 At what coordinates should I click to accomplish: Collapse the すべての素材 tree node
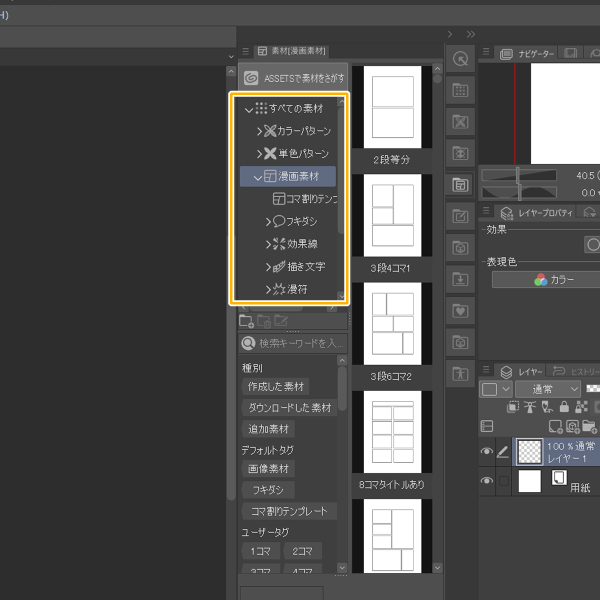pos(249,110)
